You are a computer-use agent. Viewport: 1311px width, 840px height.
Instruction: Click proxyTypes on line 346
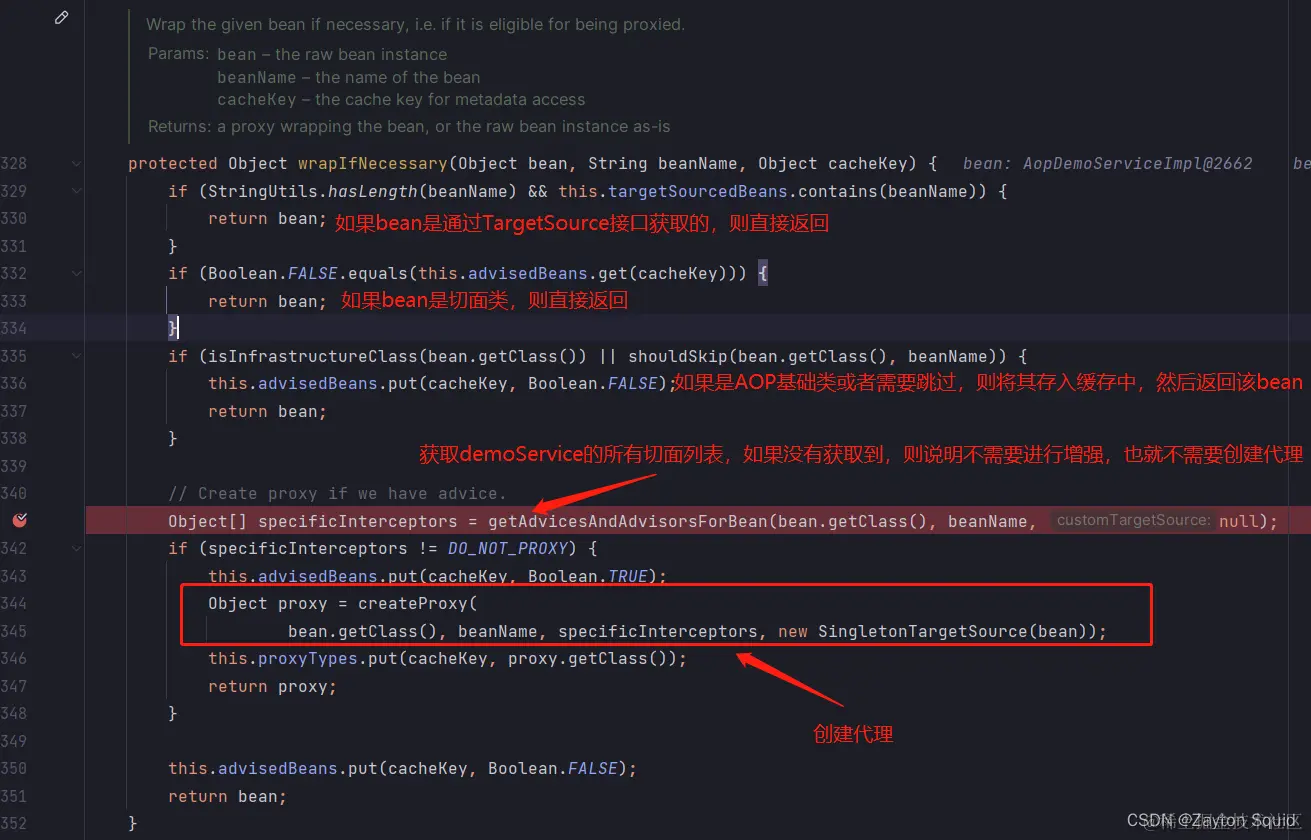tap(307, 658)
